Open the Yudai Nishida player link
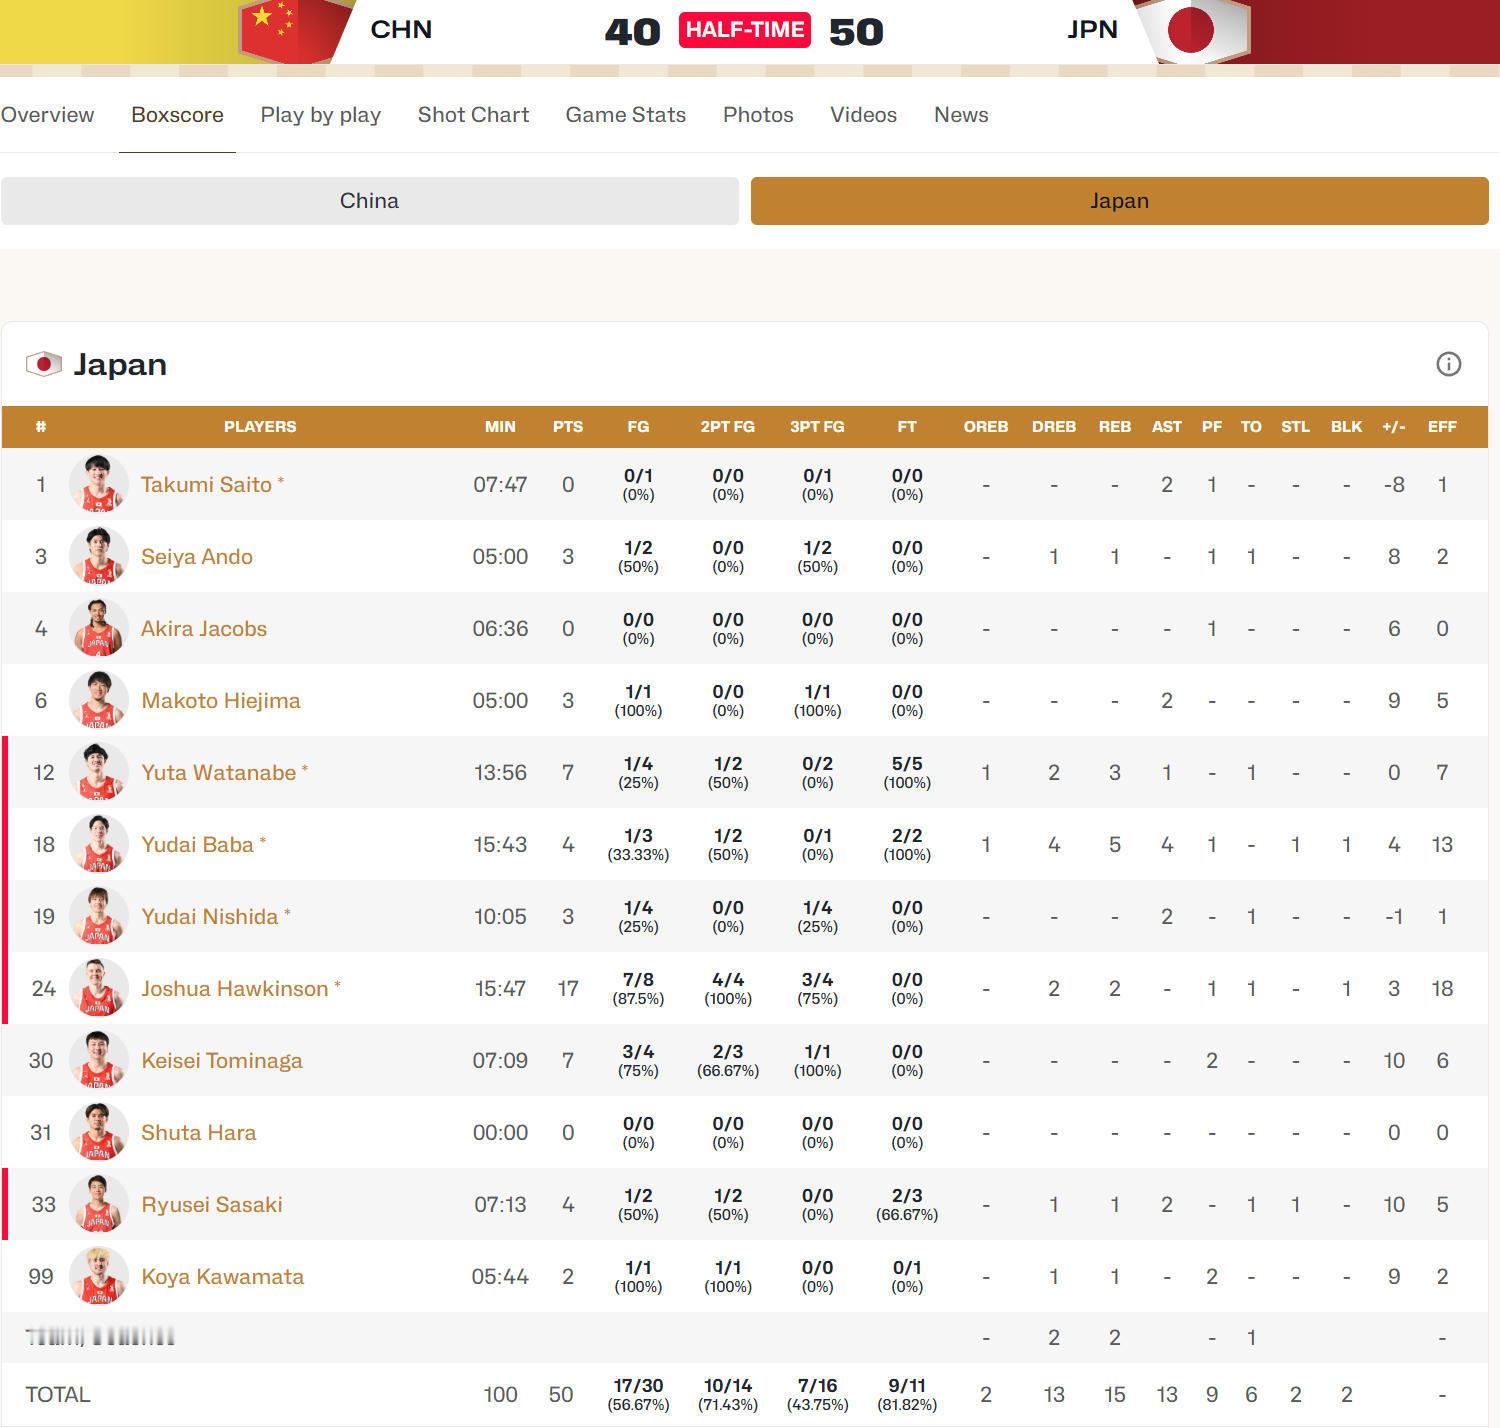The image size is (1500, 1428). click(x=209, y=917)
